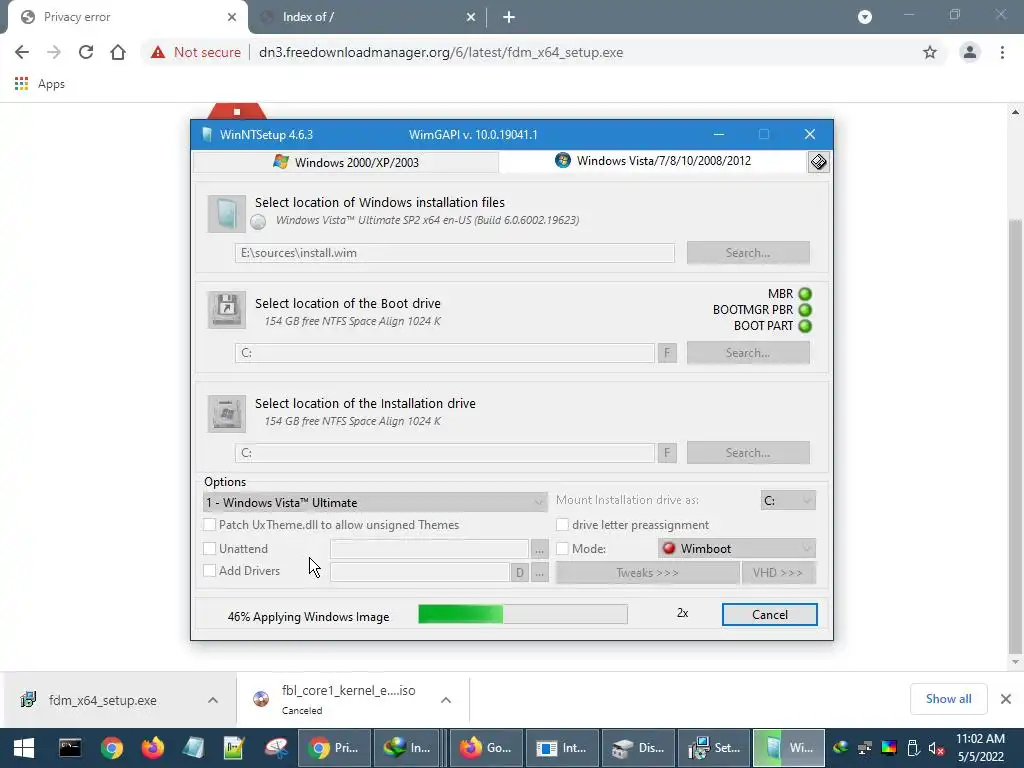Click Search for the Boot drive

(x=748, y=353)
